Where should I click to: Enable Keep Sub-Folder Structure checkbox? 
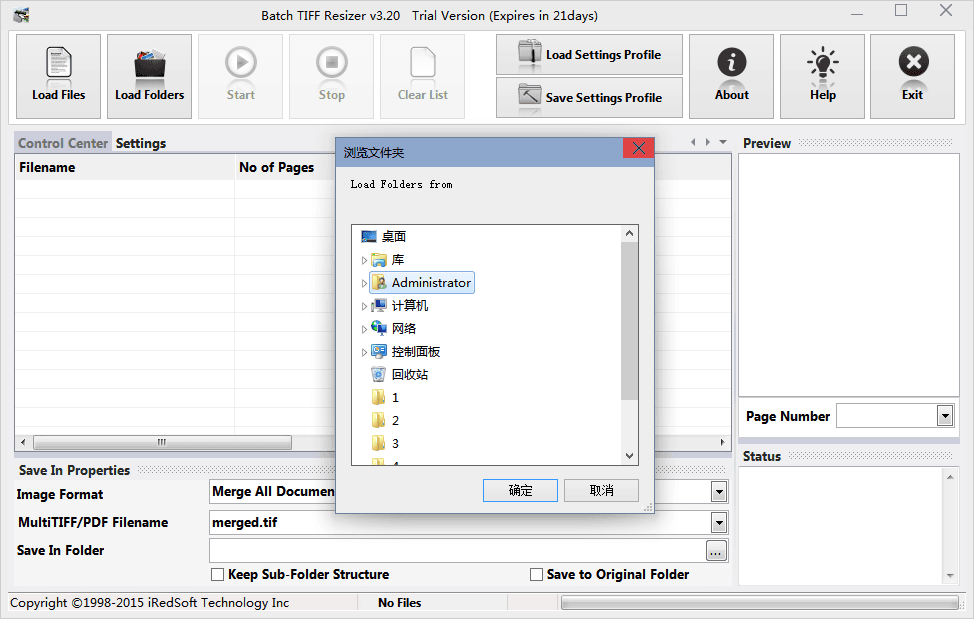coord(218,575)
